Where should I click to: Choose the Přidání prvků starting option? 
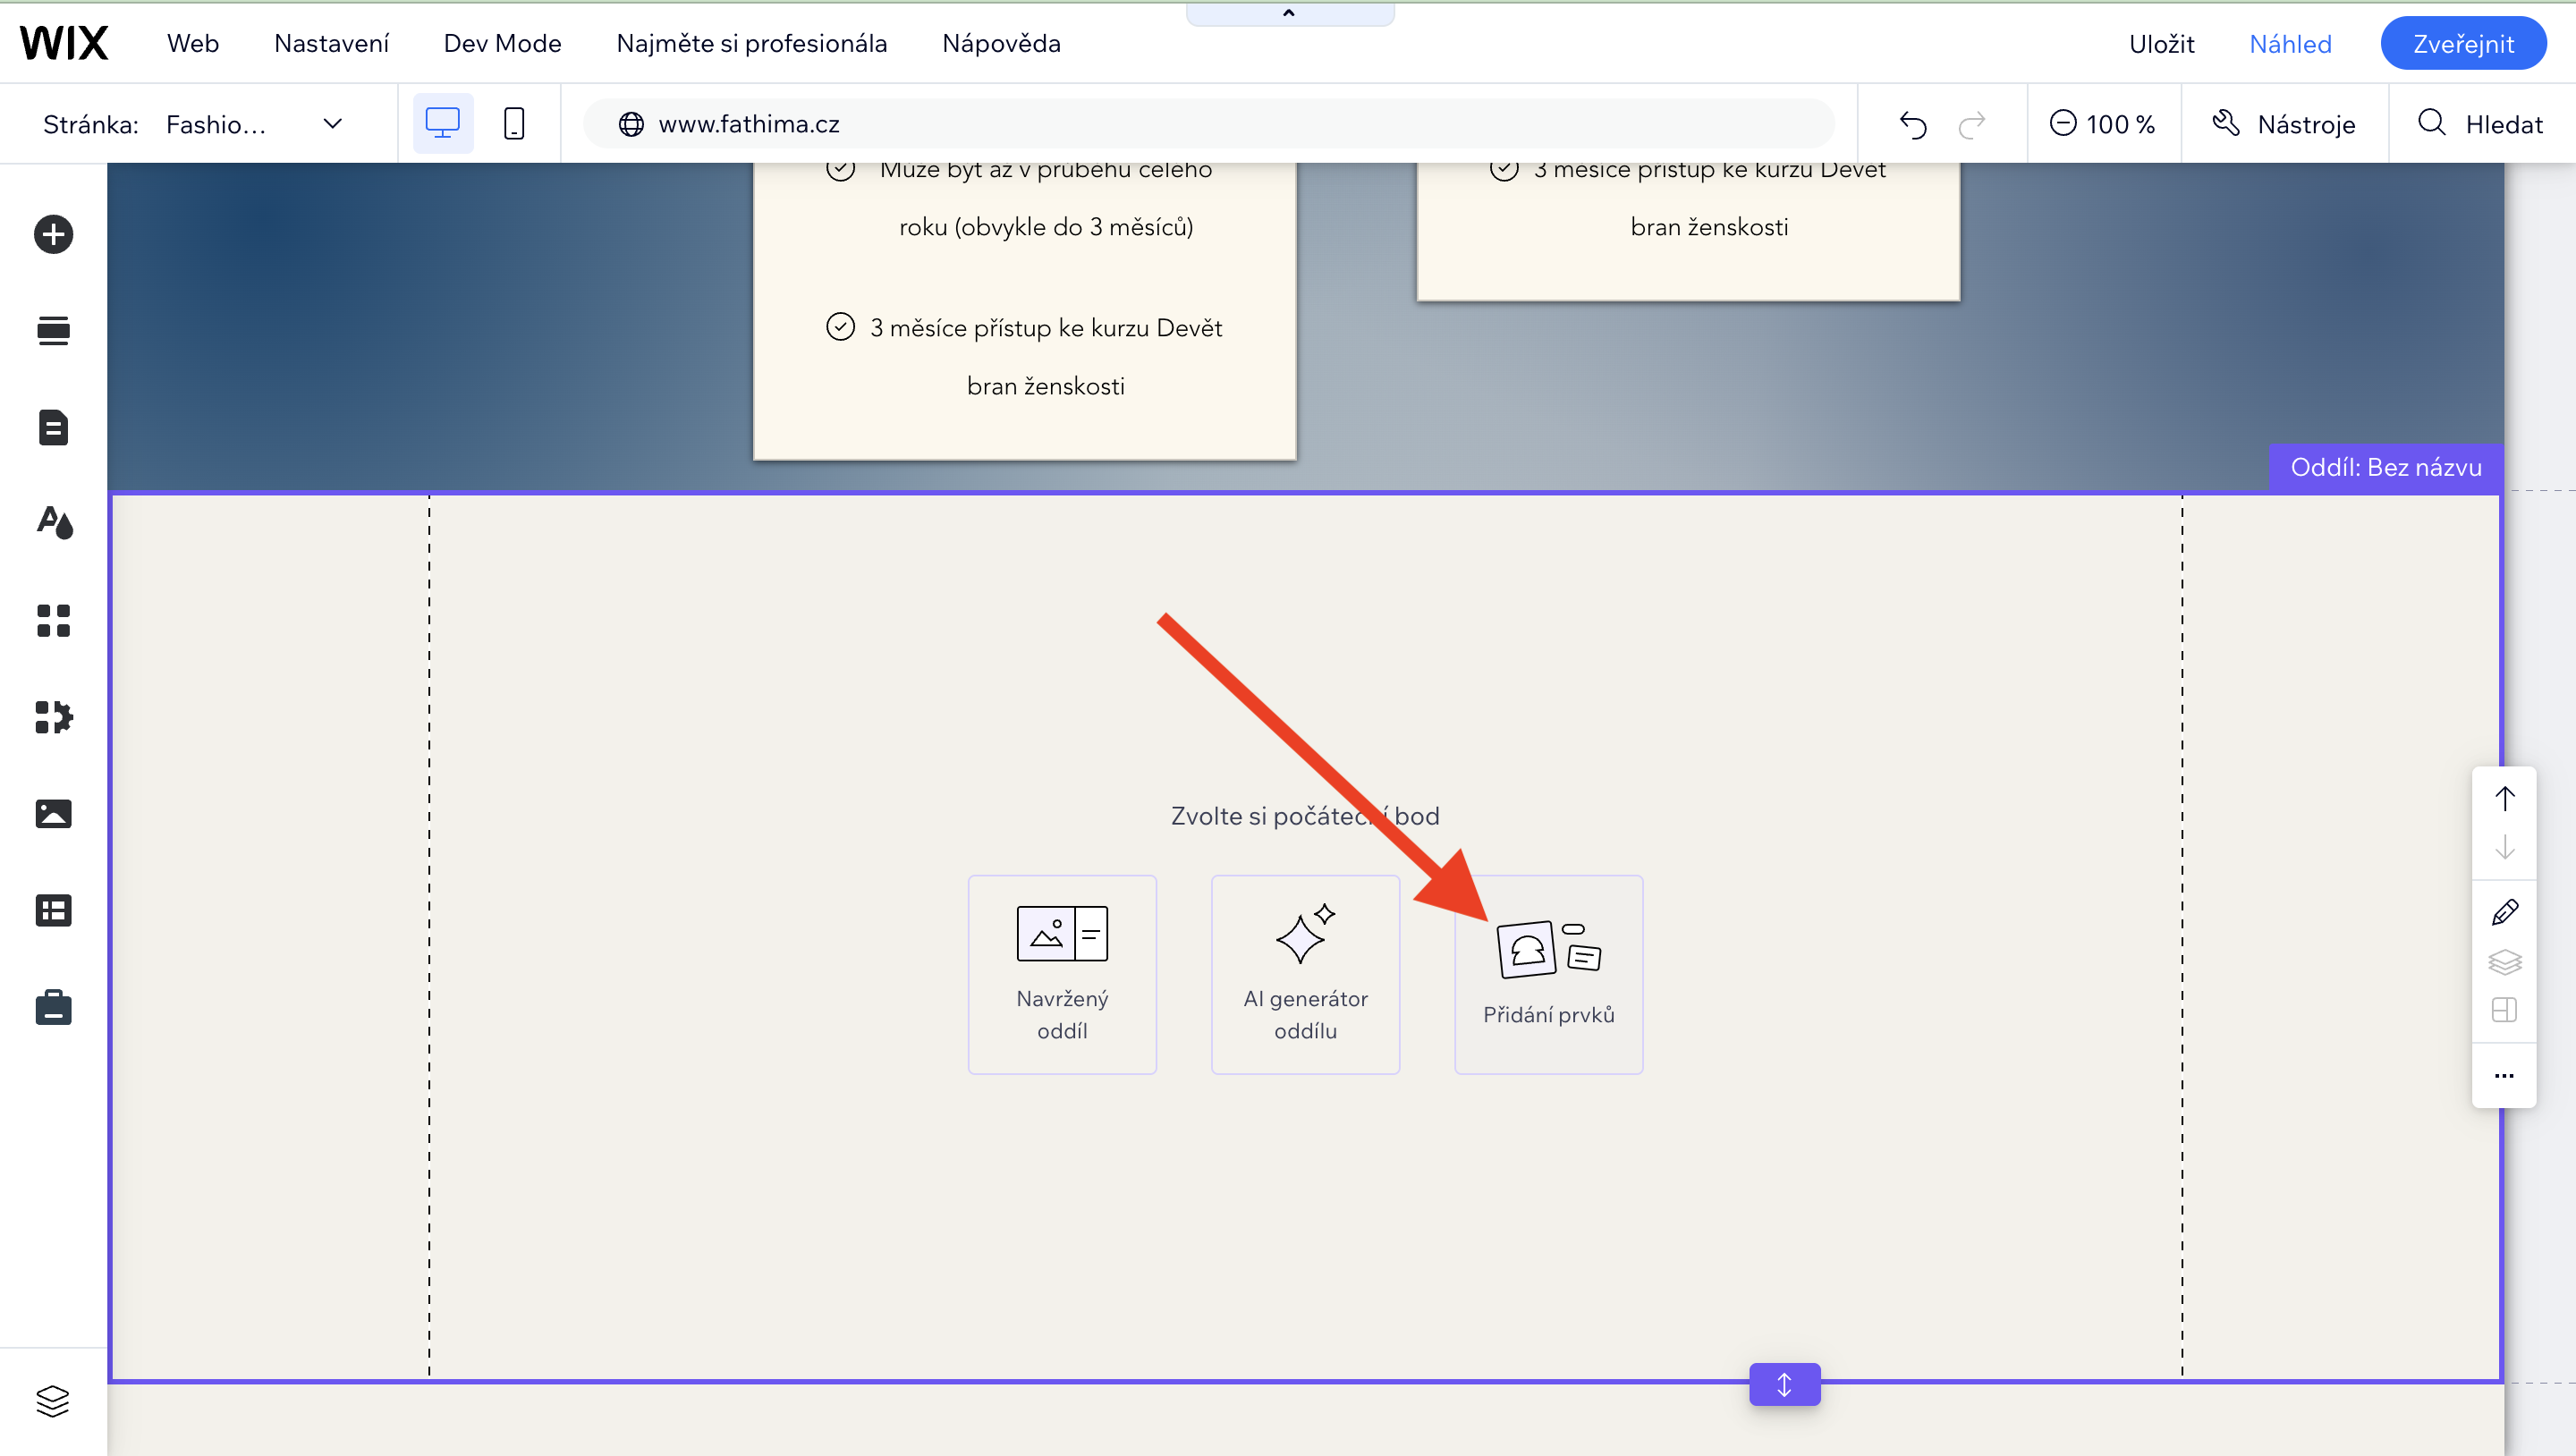(x=1548, y=974)
